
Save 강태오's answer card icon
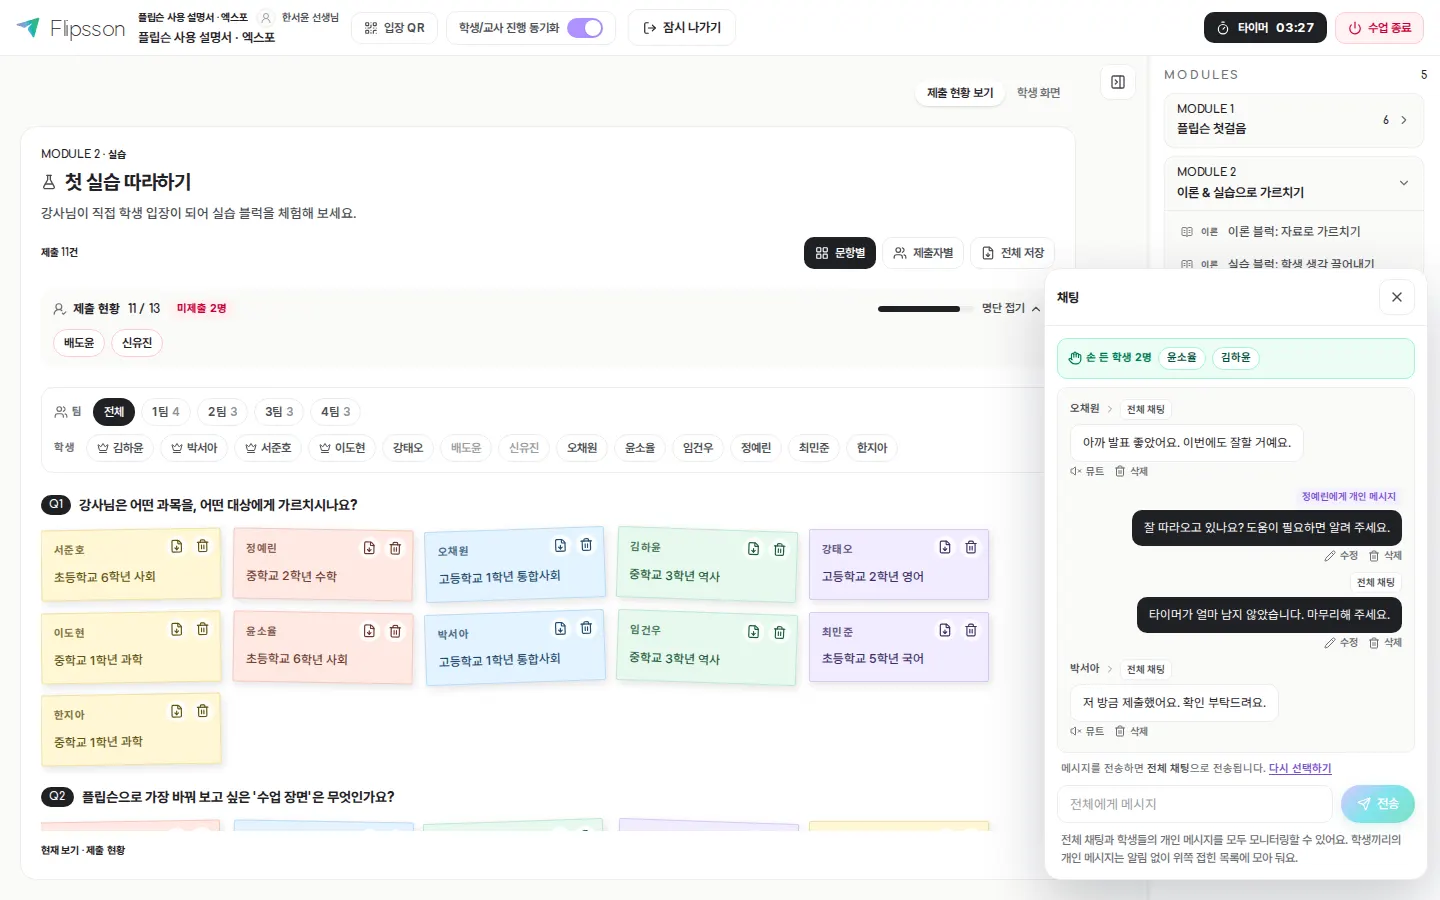(x=945, y=547)
